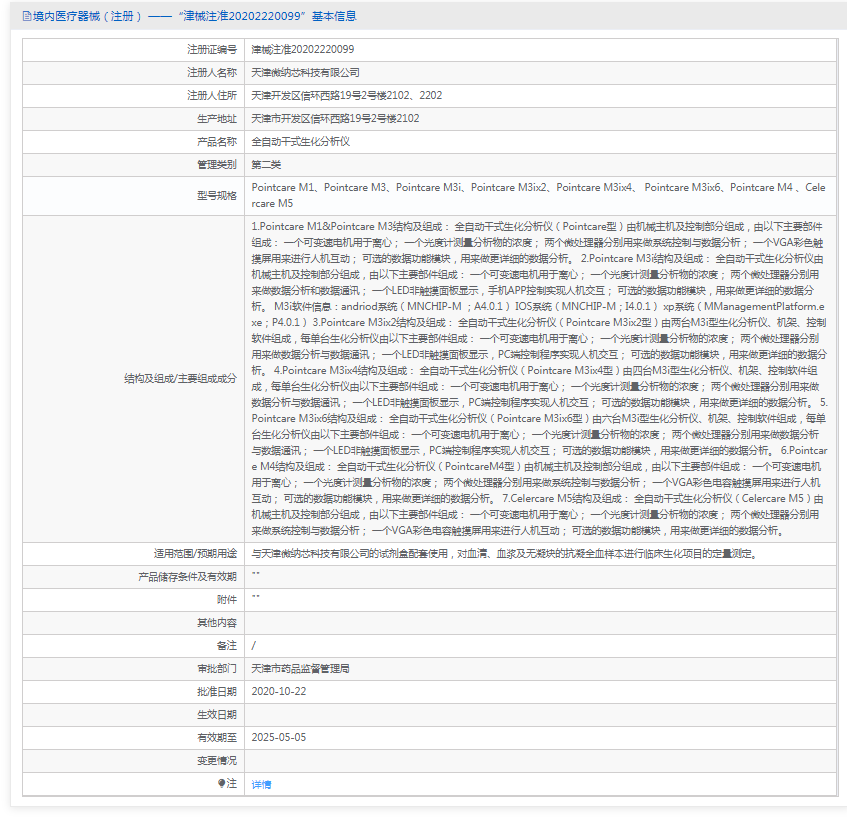Select registrant address ending 2102、2202
Screen dimensions: 847x820
click(x=347, y=96)
